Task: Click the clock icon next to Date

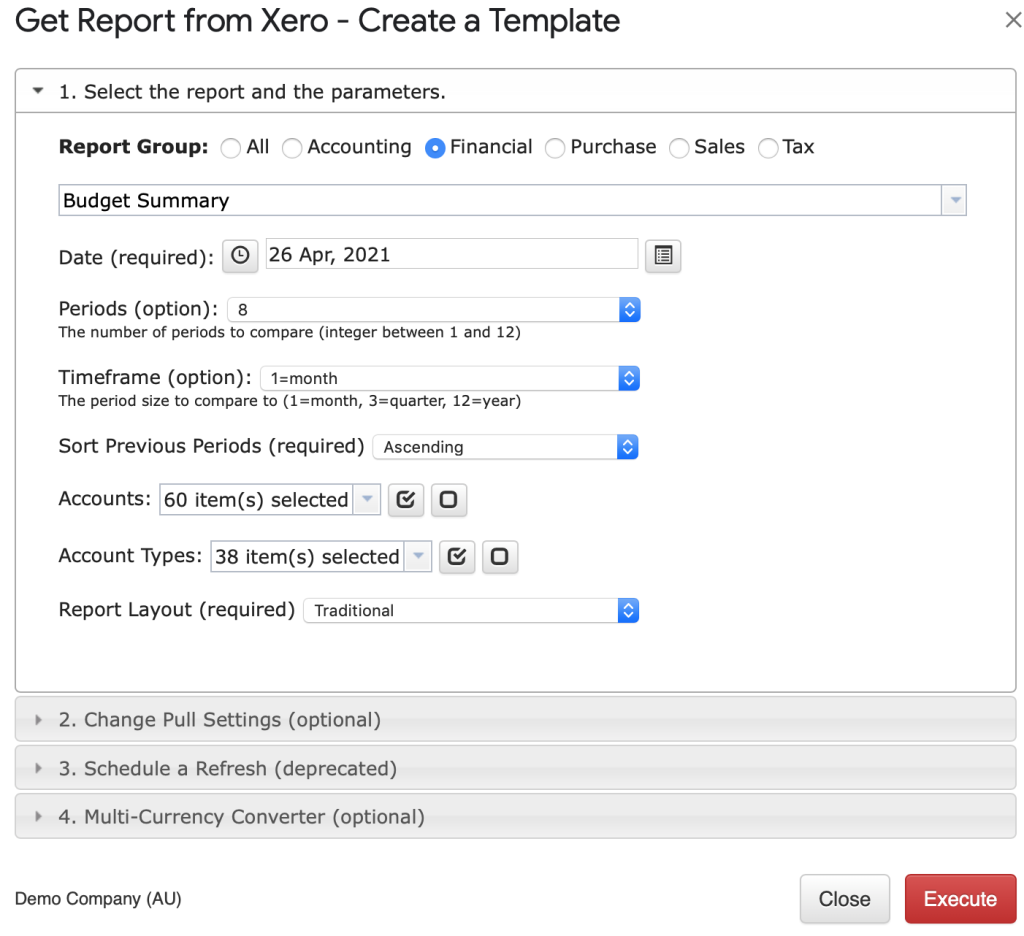Action: pyautogui.click(x=240, y=255)
